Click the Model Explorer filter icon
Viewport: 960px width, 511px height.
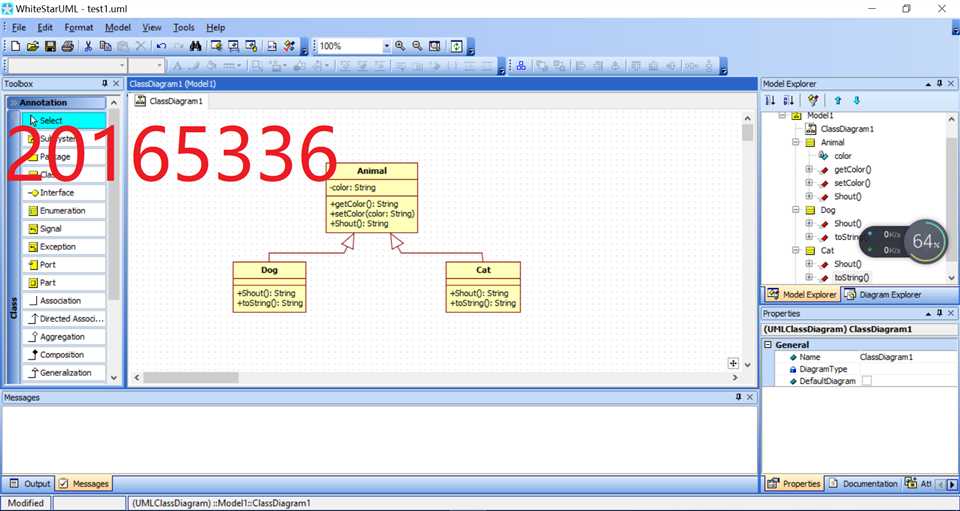coord(813,100)
